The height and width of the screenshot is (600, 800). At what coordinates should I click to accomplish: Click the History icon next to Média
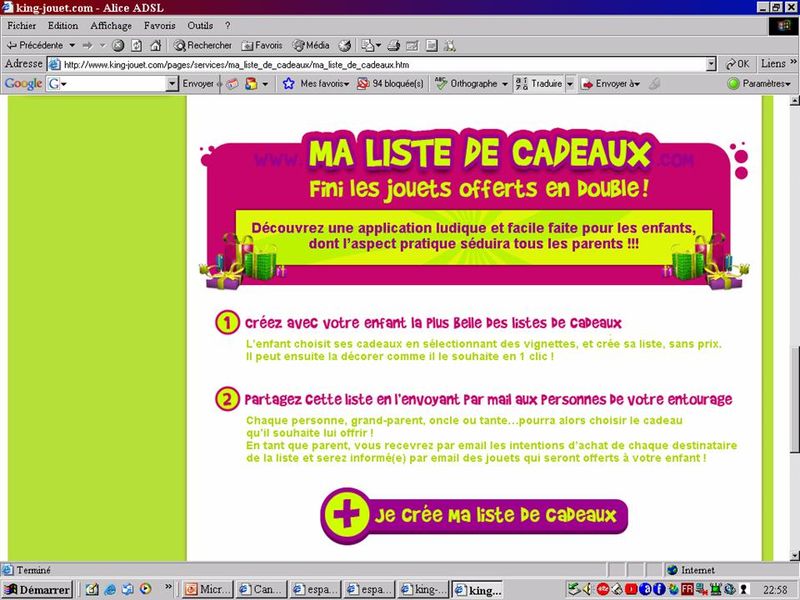click(x=345, y=45)
